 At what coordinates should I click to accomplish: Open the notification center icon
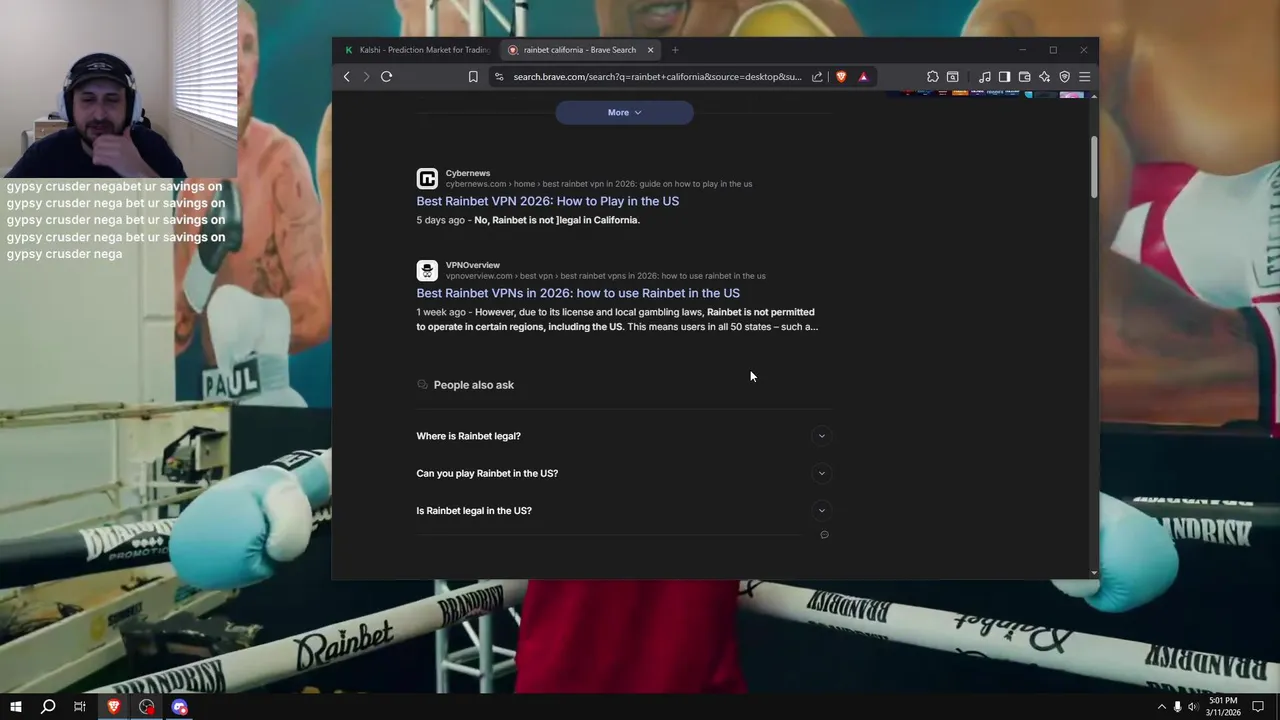click(x=1258, y=707)
